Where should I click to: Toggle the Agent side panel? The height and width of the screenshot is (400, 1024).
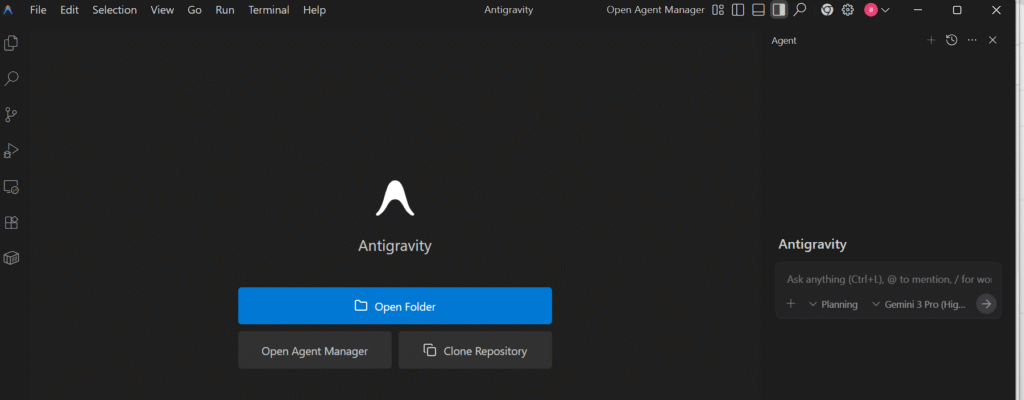point(778,10)
